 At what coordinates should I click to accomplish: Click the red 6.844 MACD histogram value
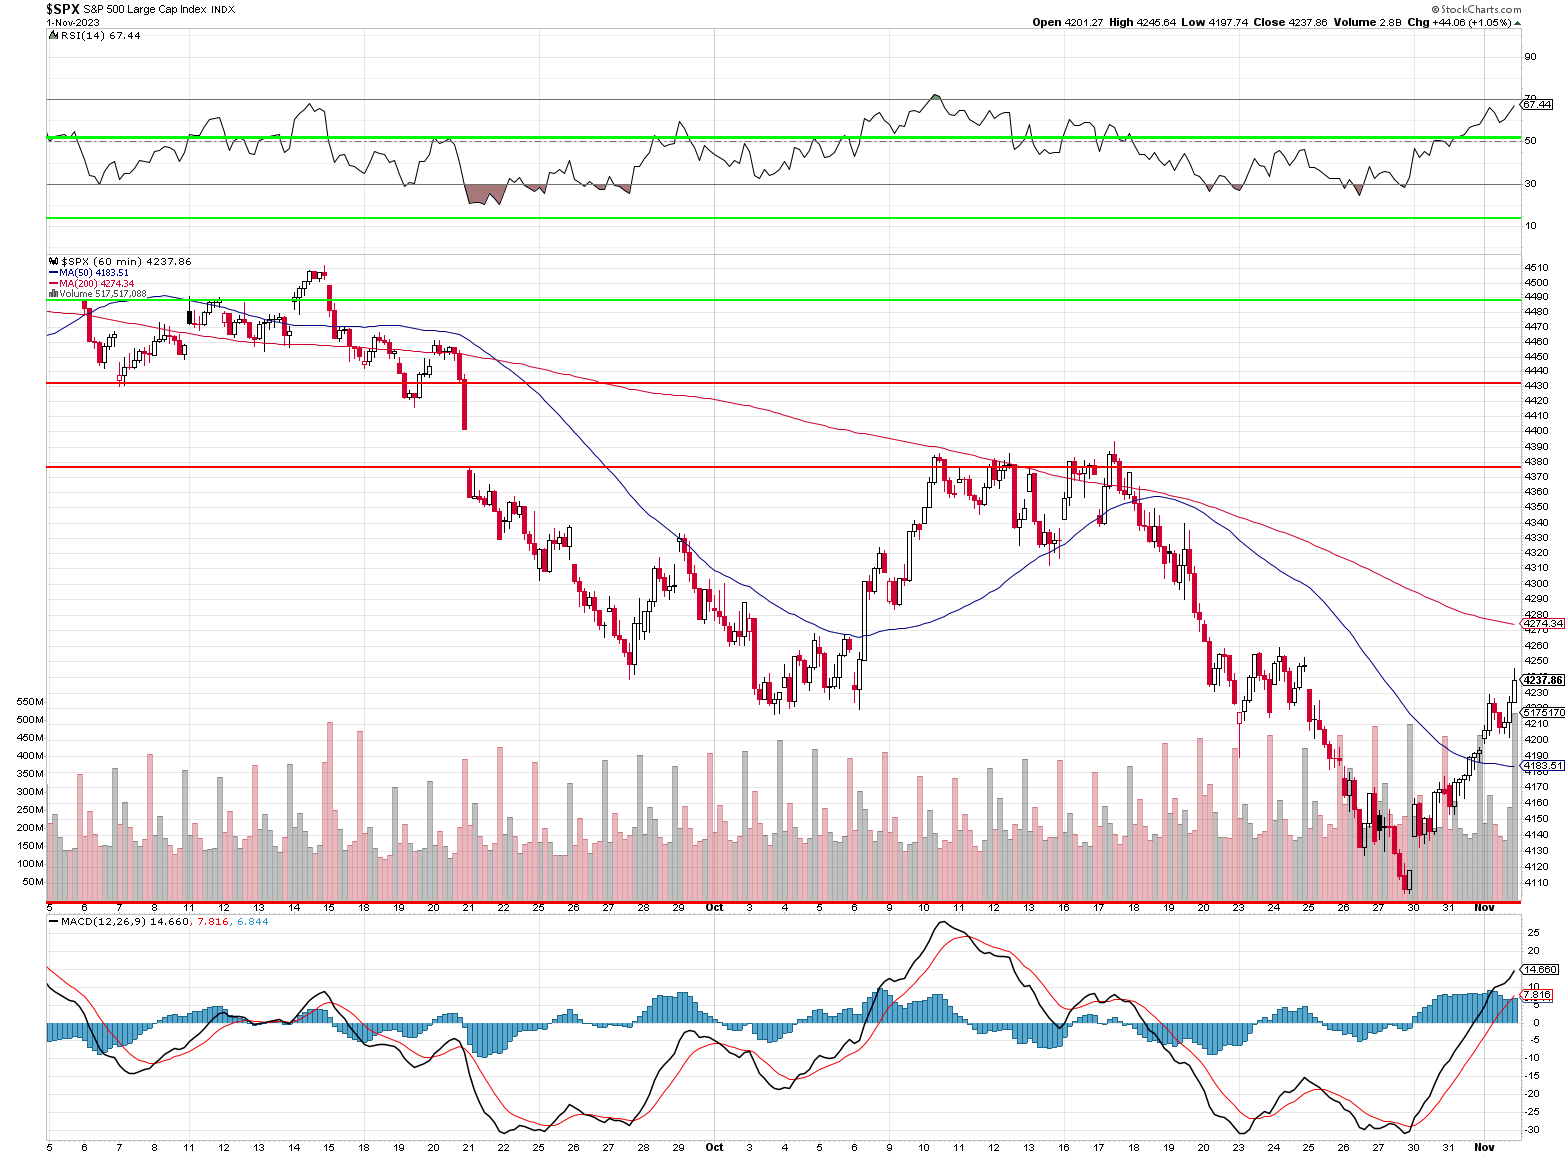(x=252, y=922)
